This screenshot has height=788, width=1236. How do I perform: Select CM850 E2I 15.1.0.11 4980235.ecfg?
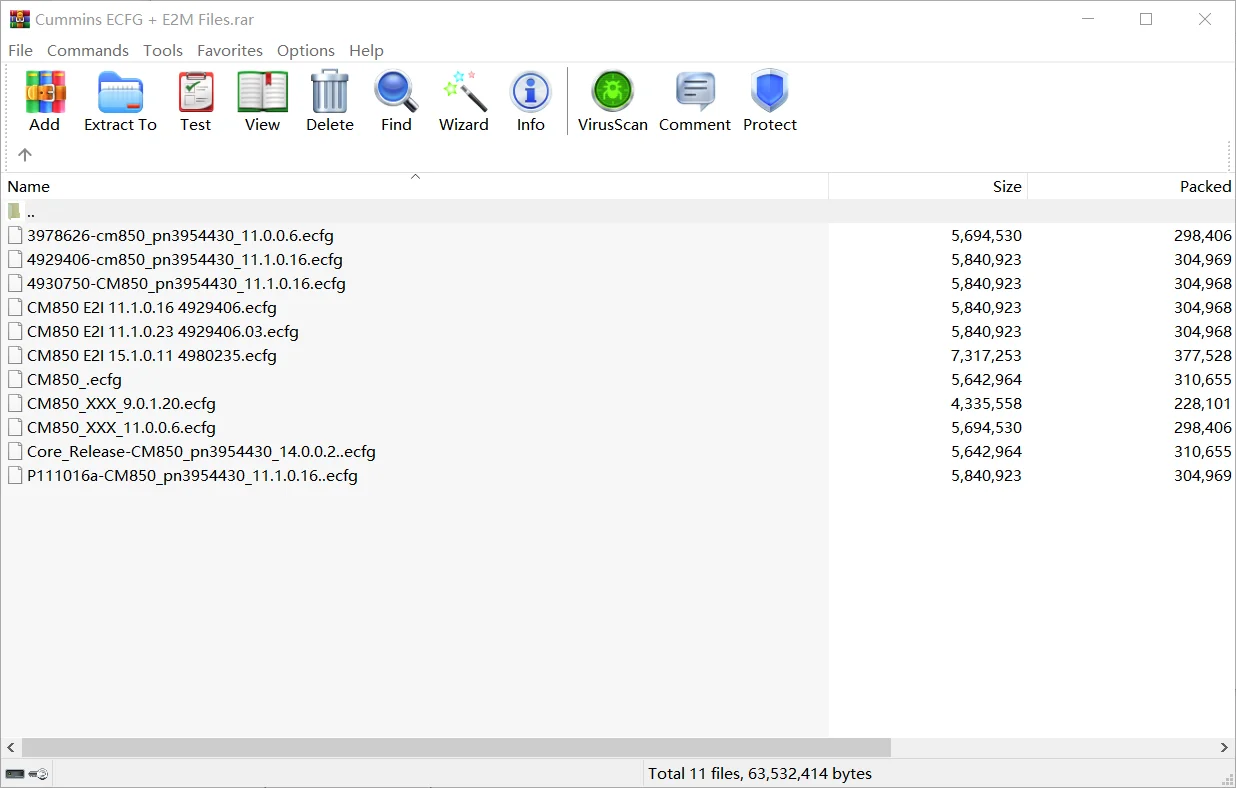[152, 356]
